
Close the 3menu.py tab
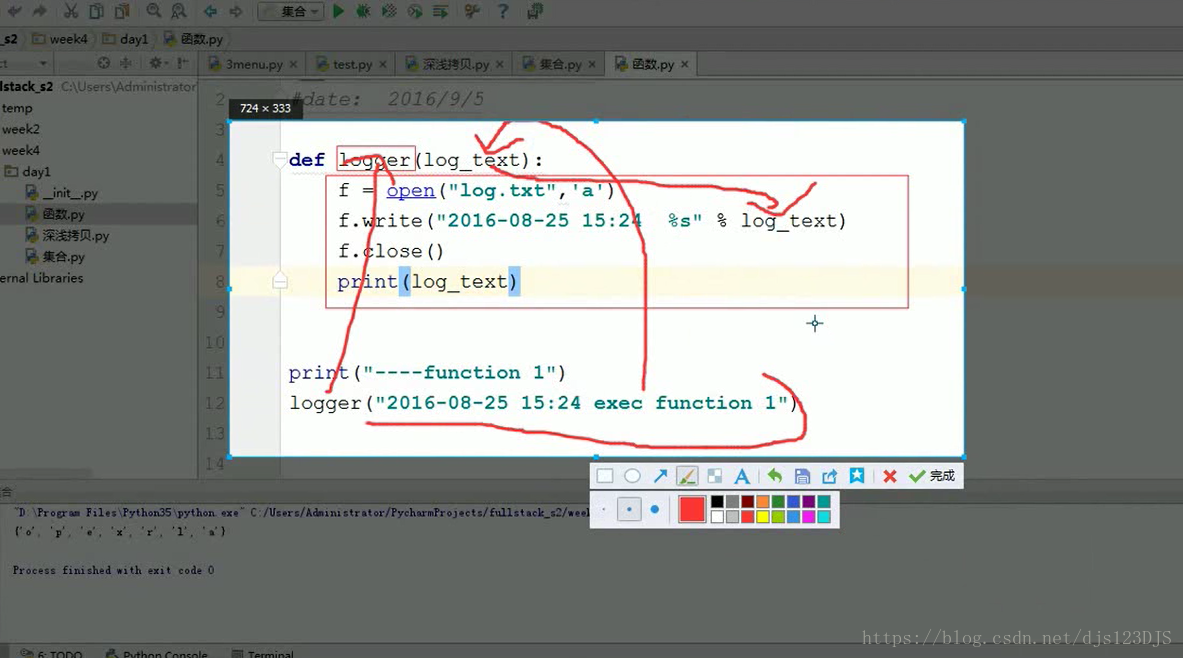[293, 64]
